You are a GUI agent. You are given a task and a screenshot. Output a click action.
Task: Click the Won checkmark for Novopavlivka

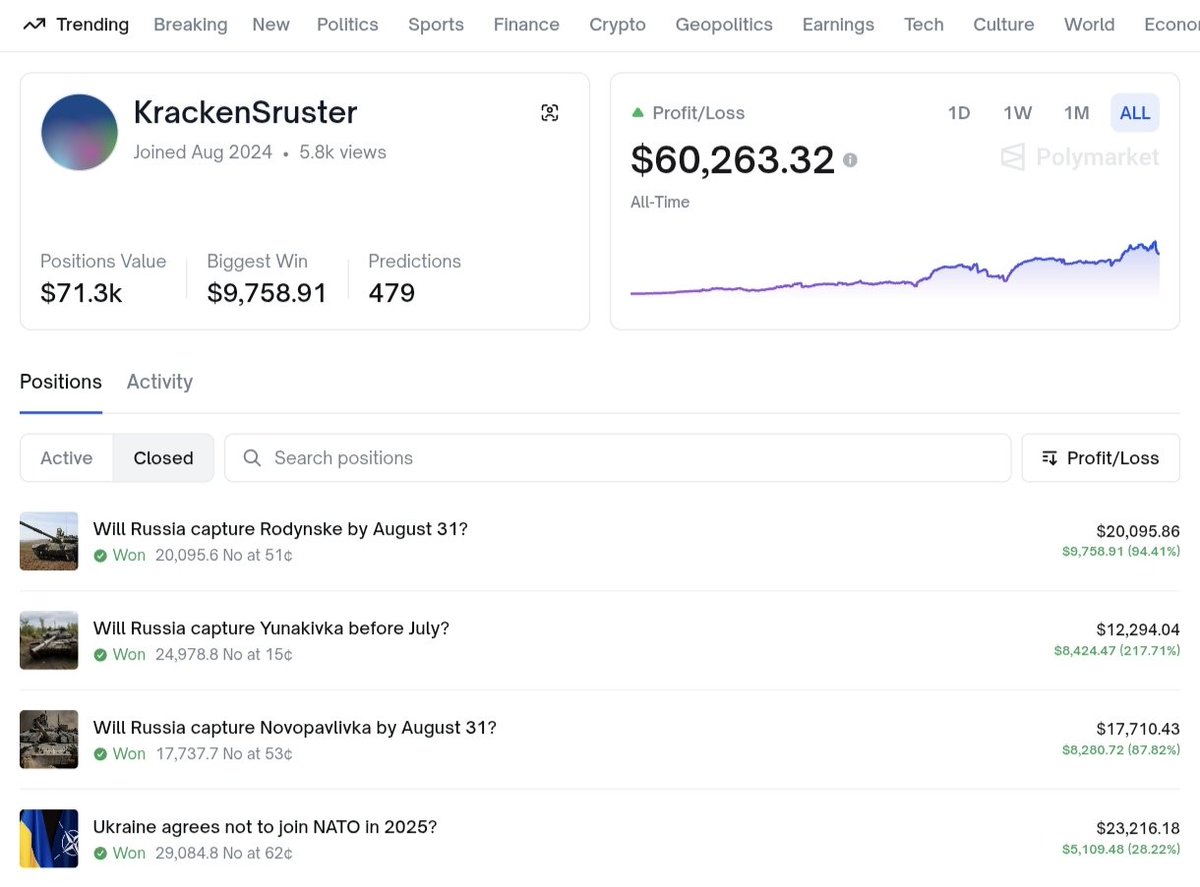(x=100, y=753)
